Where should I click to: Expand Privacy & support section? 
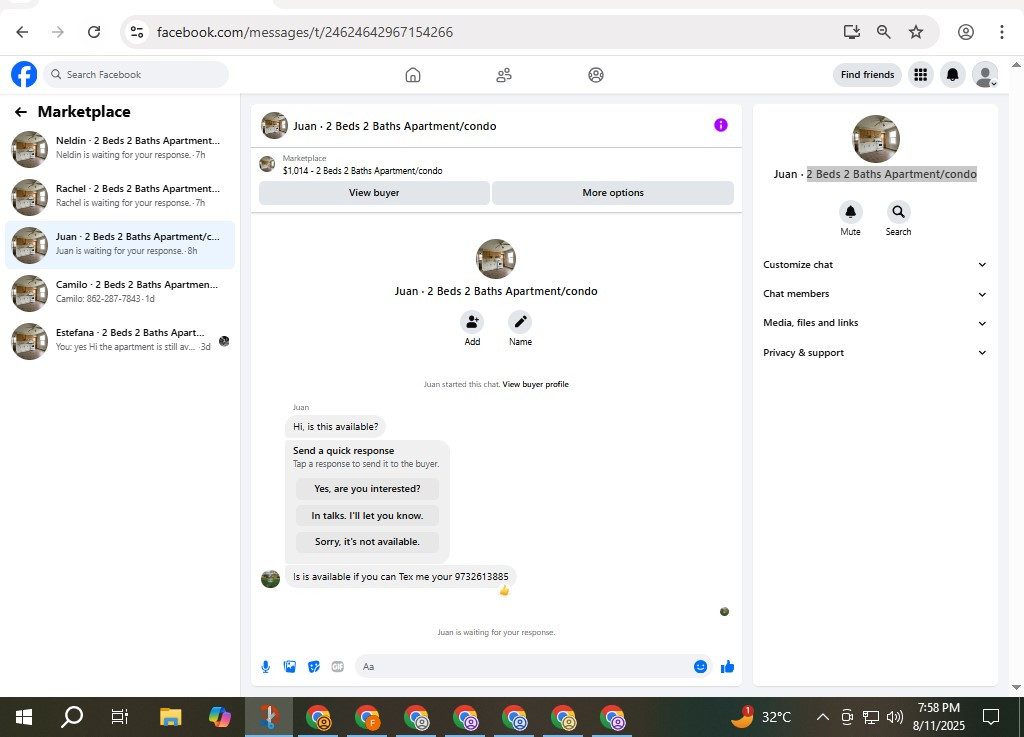coord(874,353)
